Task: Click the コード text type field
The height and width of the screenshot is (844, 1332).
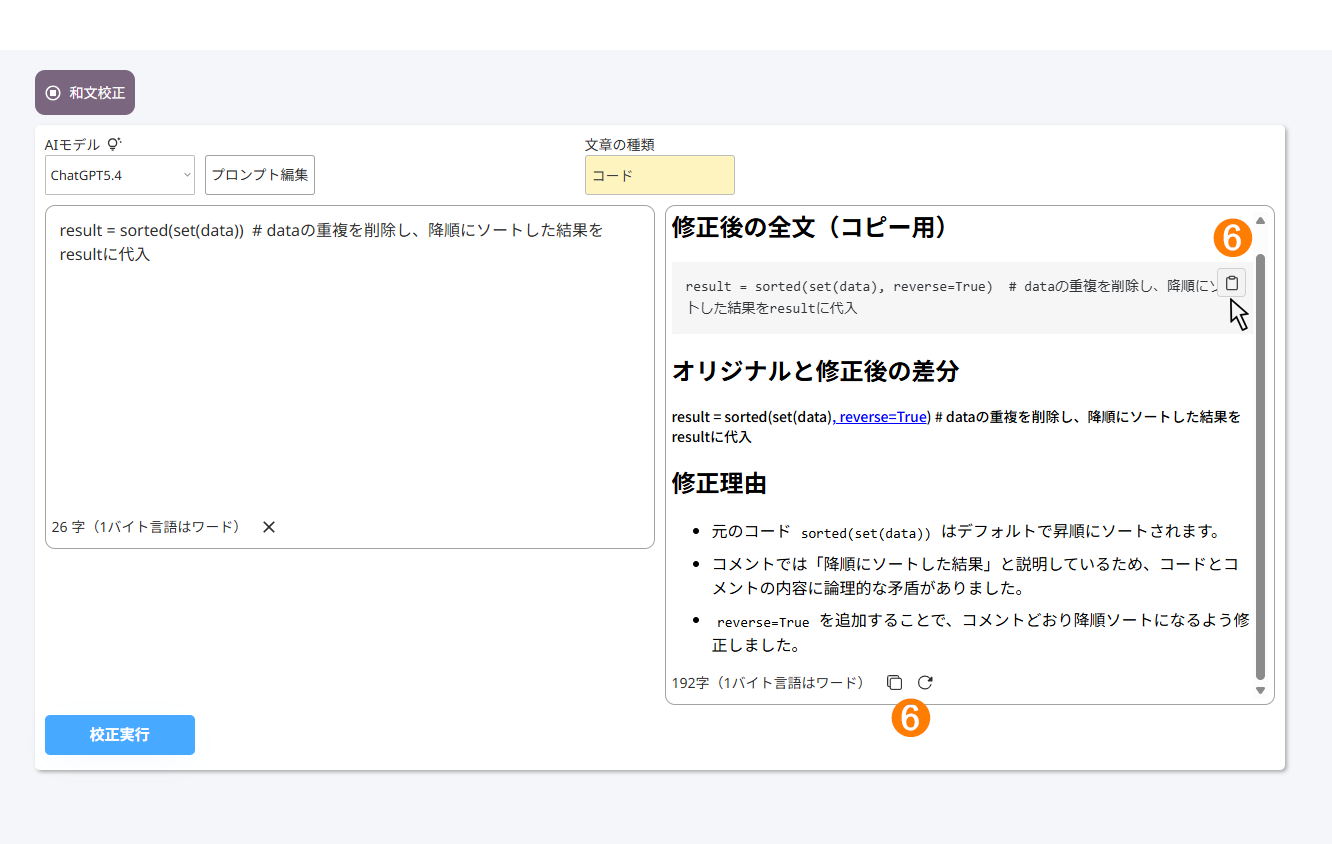Action: 660,175
